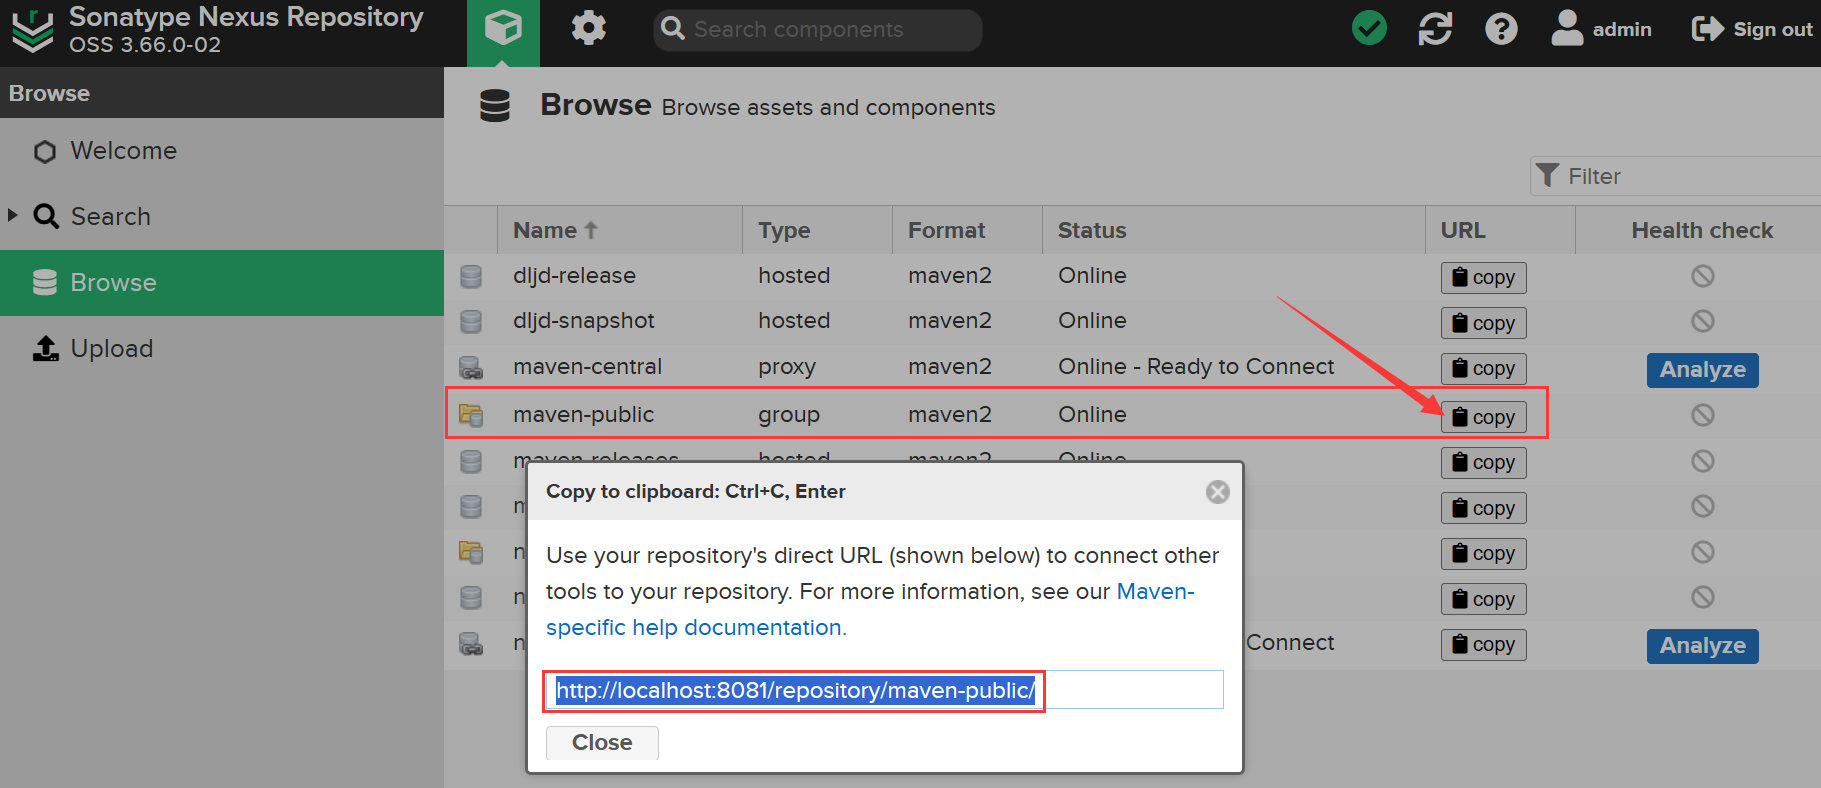1821x788 pixels.
Task: Click the Welcome hexagon icon
Action: pyautogui.click(x=45, y=152)
